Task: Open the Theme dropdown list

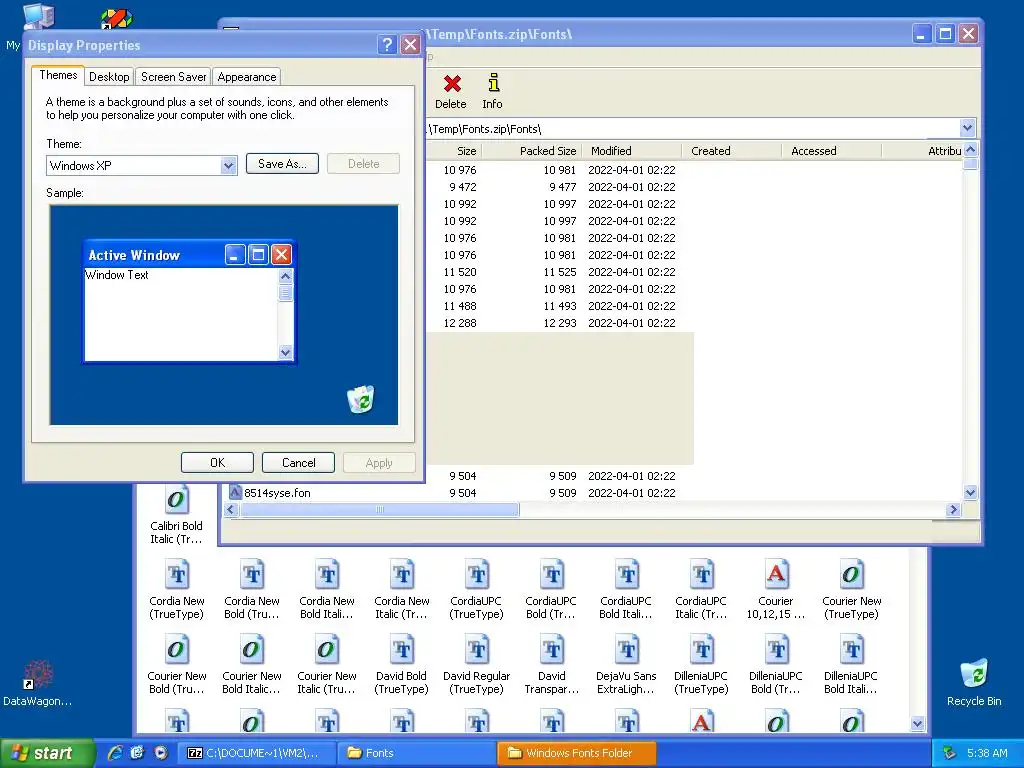Action: [228, 165]
